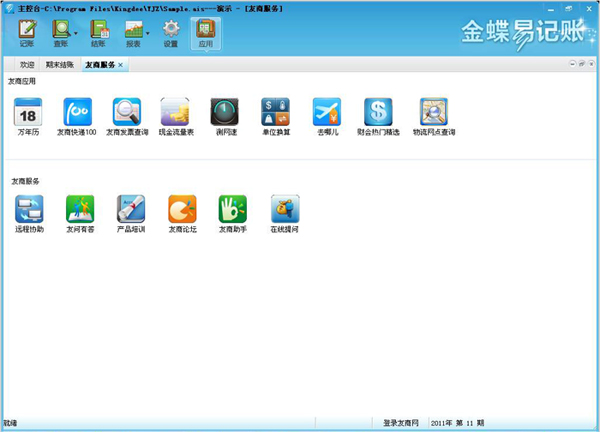Open the 现金流量表 cash flow app
Image resolution: width=600 pixels, height=432 pixels.
(176, 117)
